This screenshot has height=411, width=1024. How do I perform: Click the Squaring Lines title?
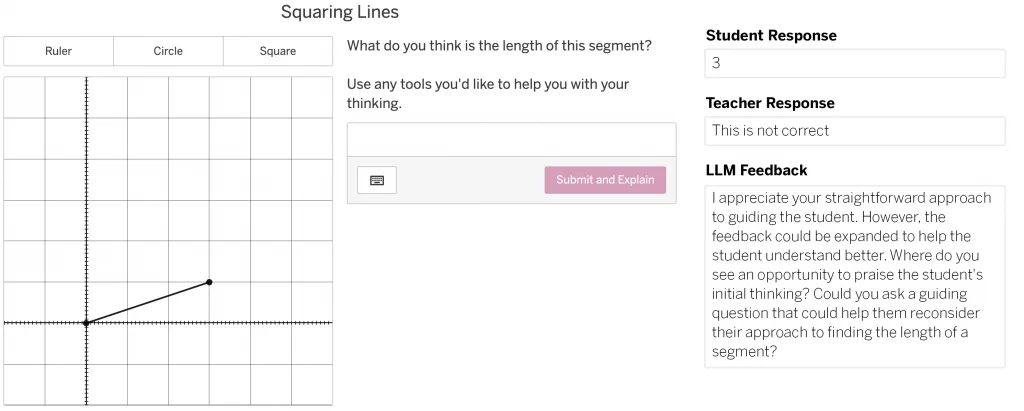pyautogui.click(x=340, y=12)
